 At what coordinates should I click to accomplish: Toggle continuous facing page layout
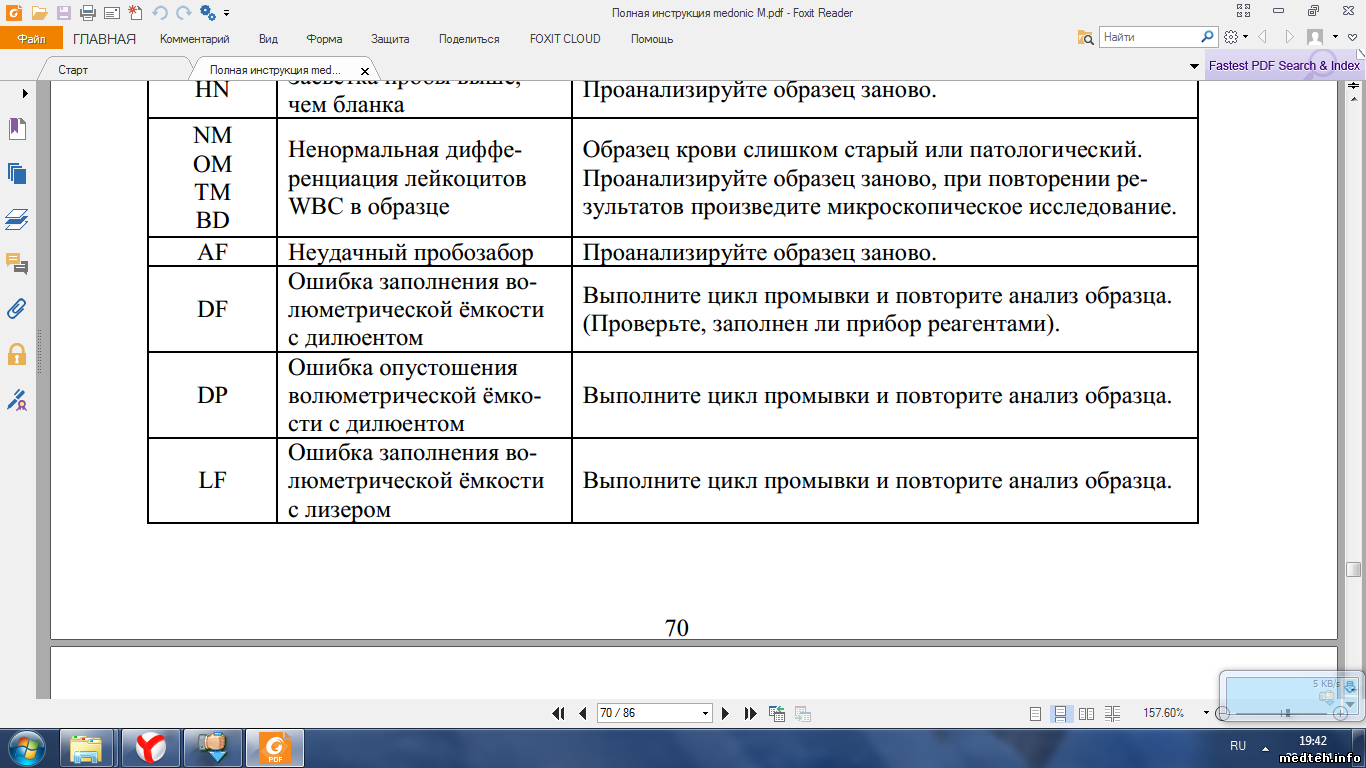pyautogui.click(x=1112, y=714)
